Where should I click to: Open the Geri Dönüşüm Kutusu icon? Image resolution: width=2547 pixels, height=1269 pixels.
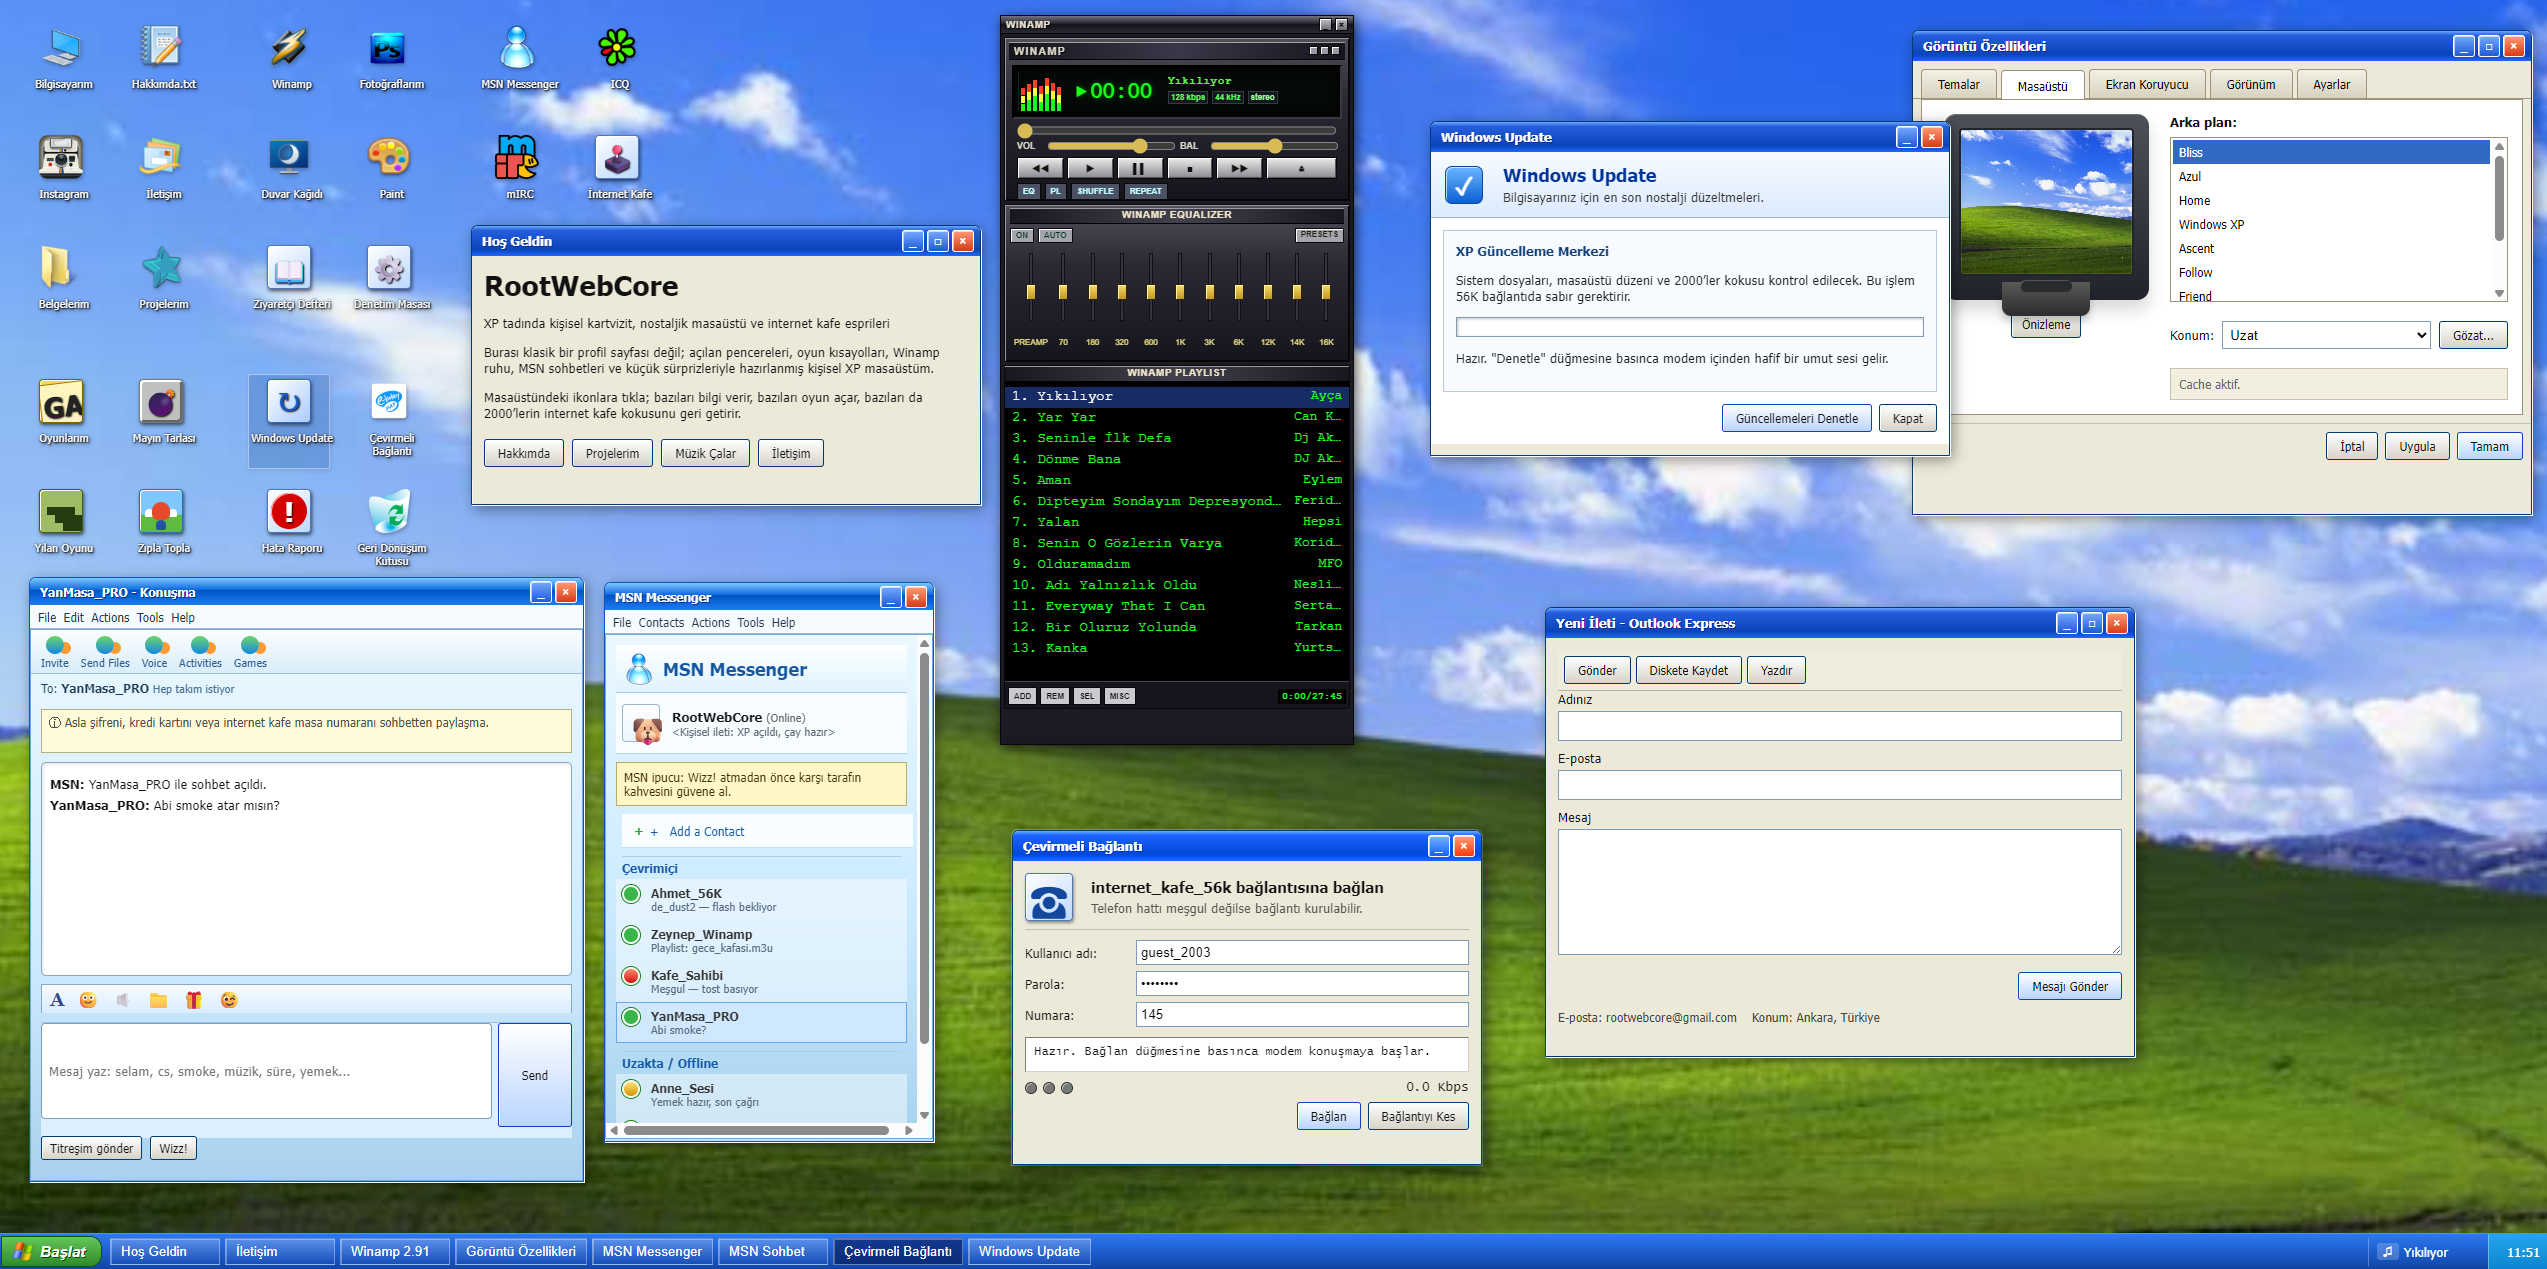pyautogui.click(x=391, y=527)
